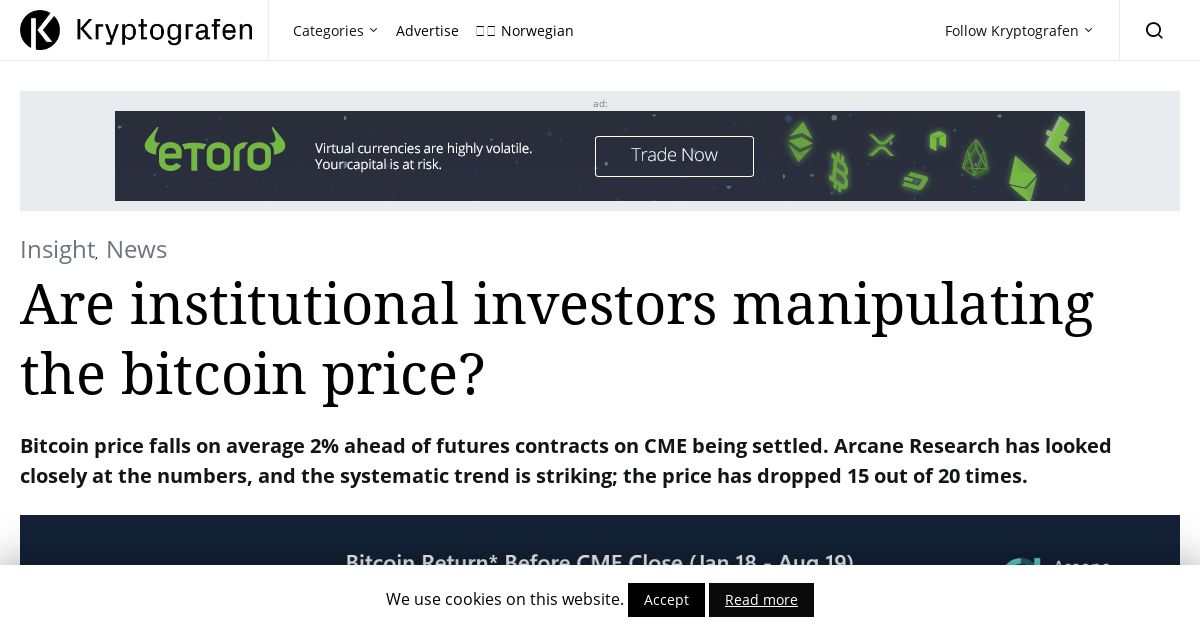Click the eToro logo in the ad banner
This screenshot has height=630, width=1200.
tap(215, 149)
